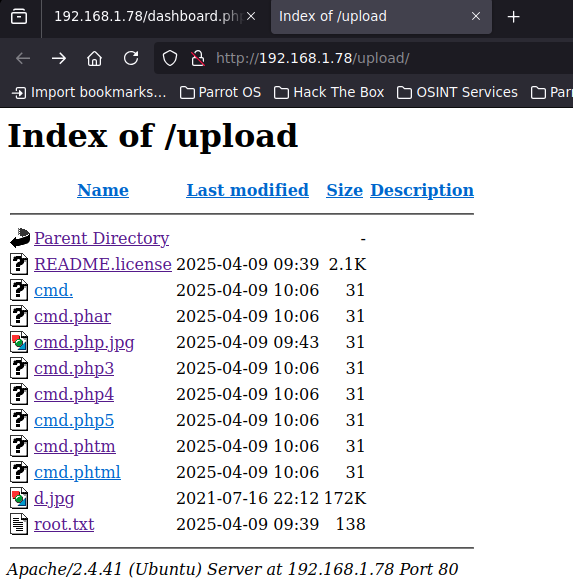Click the text file icon beside root.txt
The width and height of the screenshot is (573, 587).
point(19,524)
